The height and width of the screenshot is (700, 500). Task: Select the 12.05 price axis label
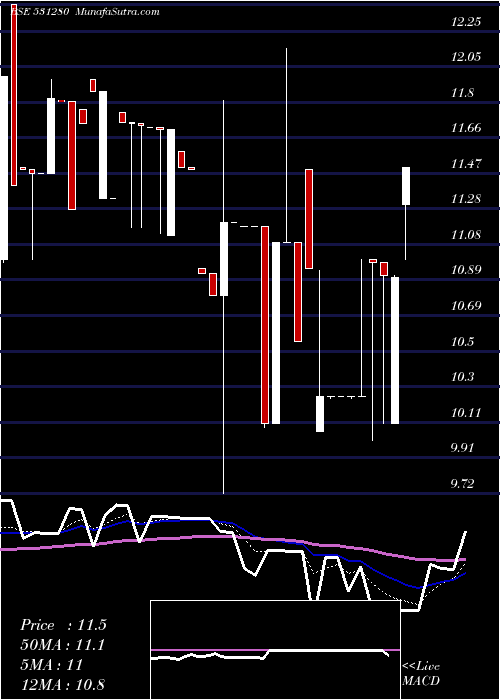(x=466, y=57)
